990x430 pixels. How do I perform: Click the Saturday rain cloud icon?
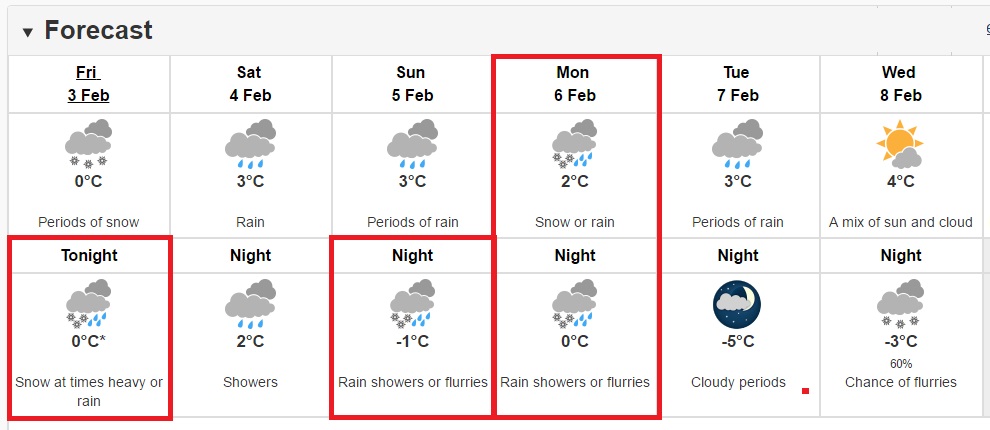click(250, 144)
